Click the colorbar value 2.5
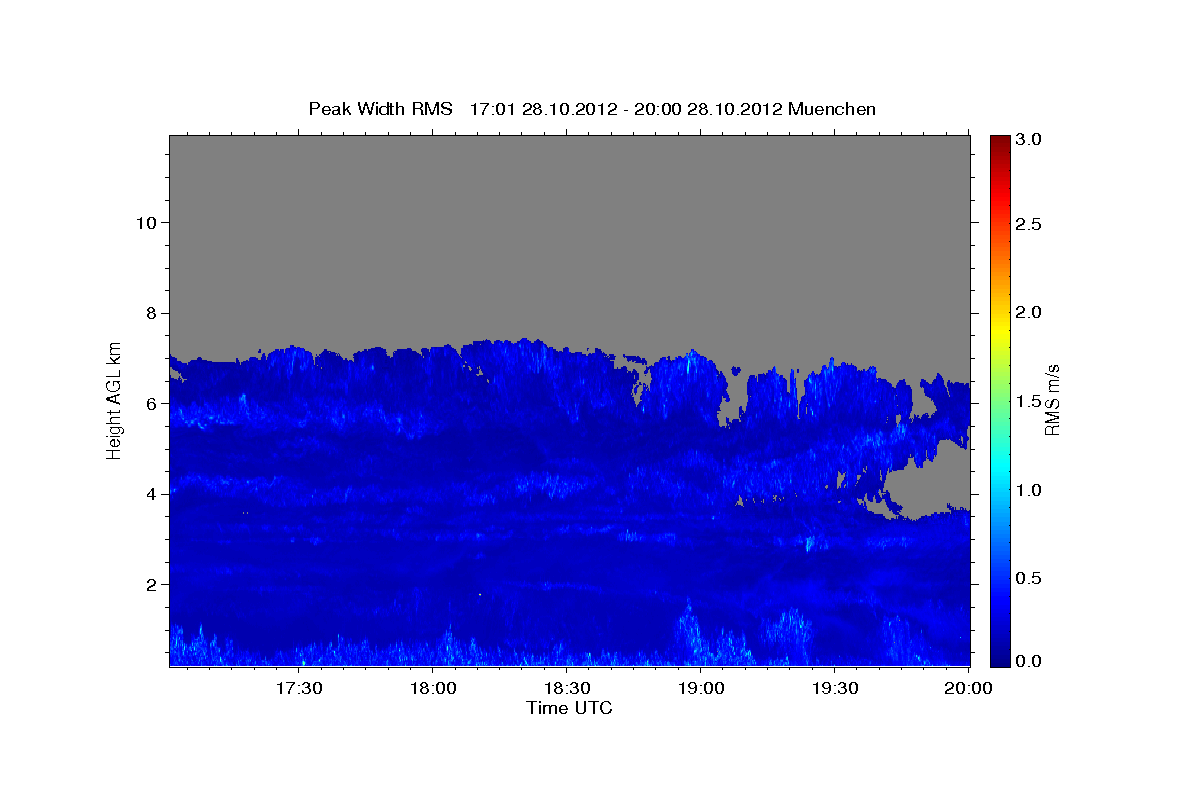Image resolution: width=1200 pixels, height=800 pixels. 1029,224
